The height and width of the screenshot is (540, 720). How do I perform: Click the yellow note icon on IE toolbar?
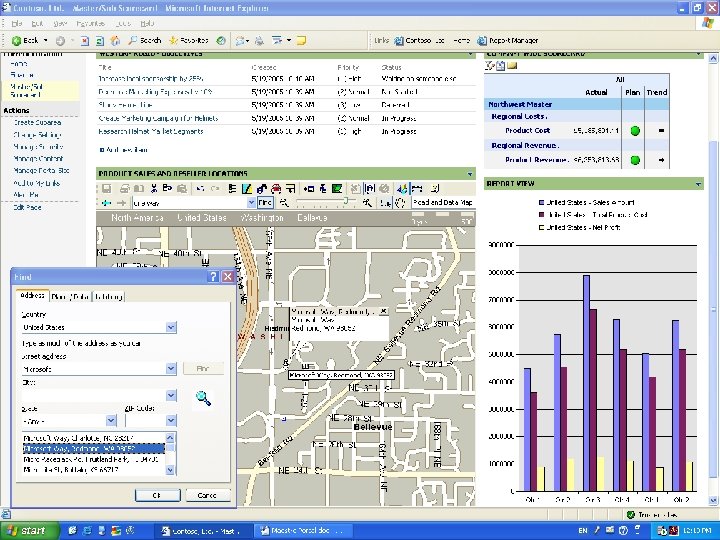(301, 41)
